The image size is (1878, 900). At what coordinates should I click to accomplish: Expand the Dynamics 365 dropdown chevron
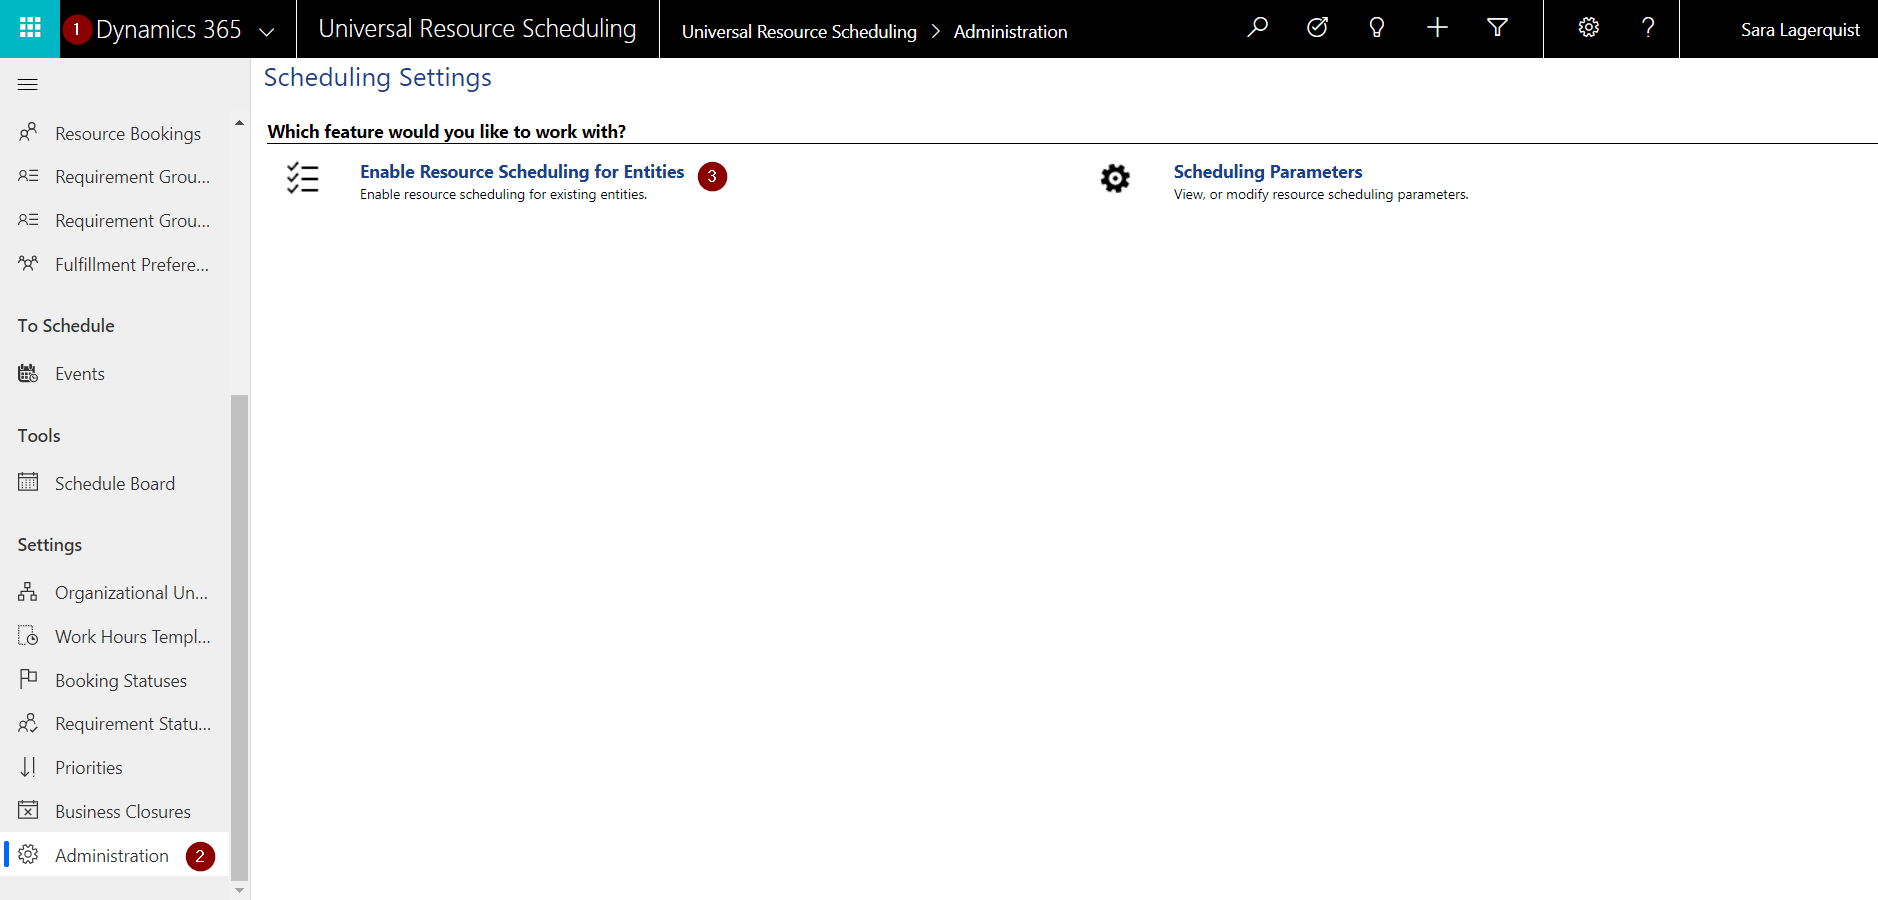267,31
